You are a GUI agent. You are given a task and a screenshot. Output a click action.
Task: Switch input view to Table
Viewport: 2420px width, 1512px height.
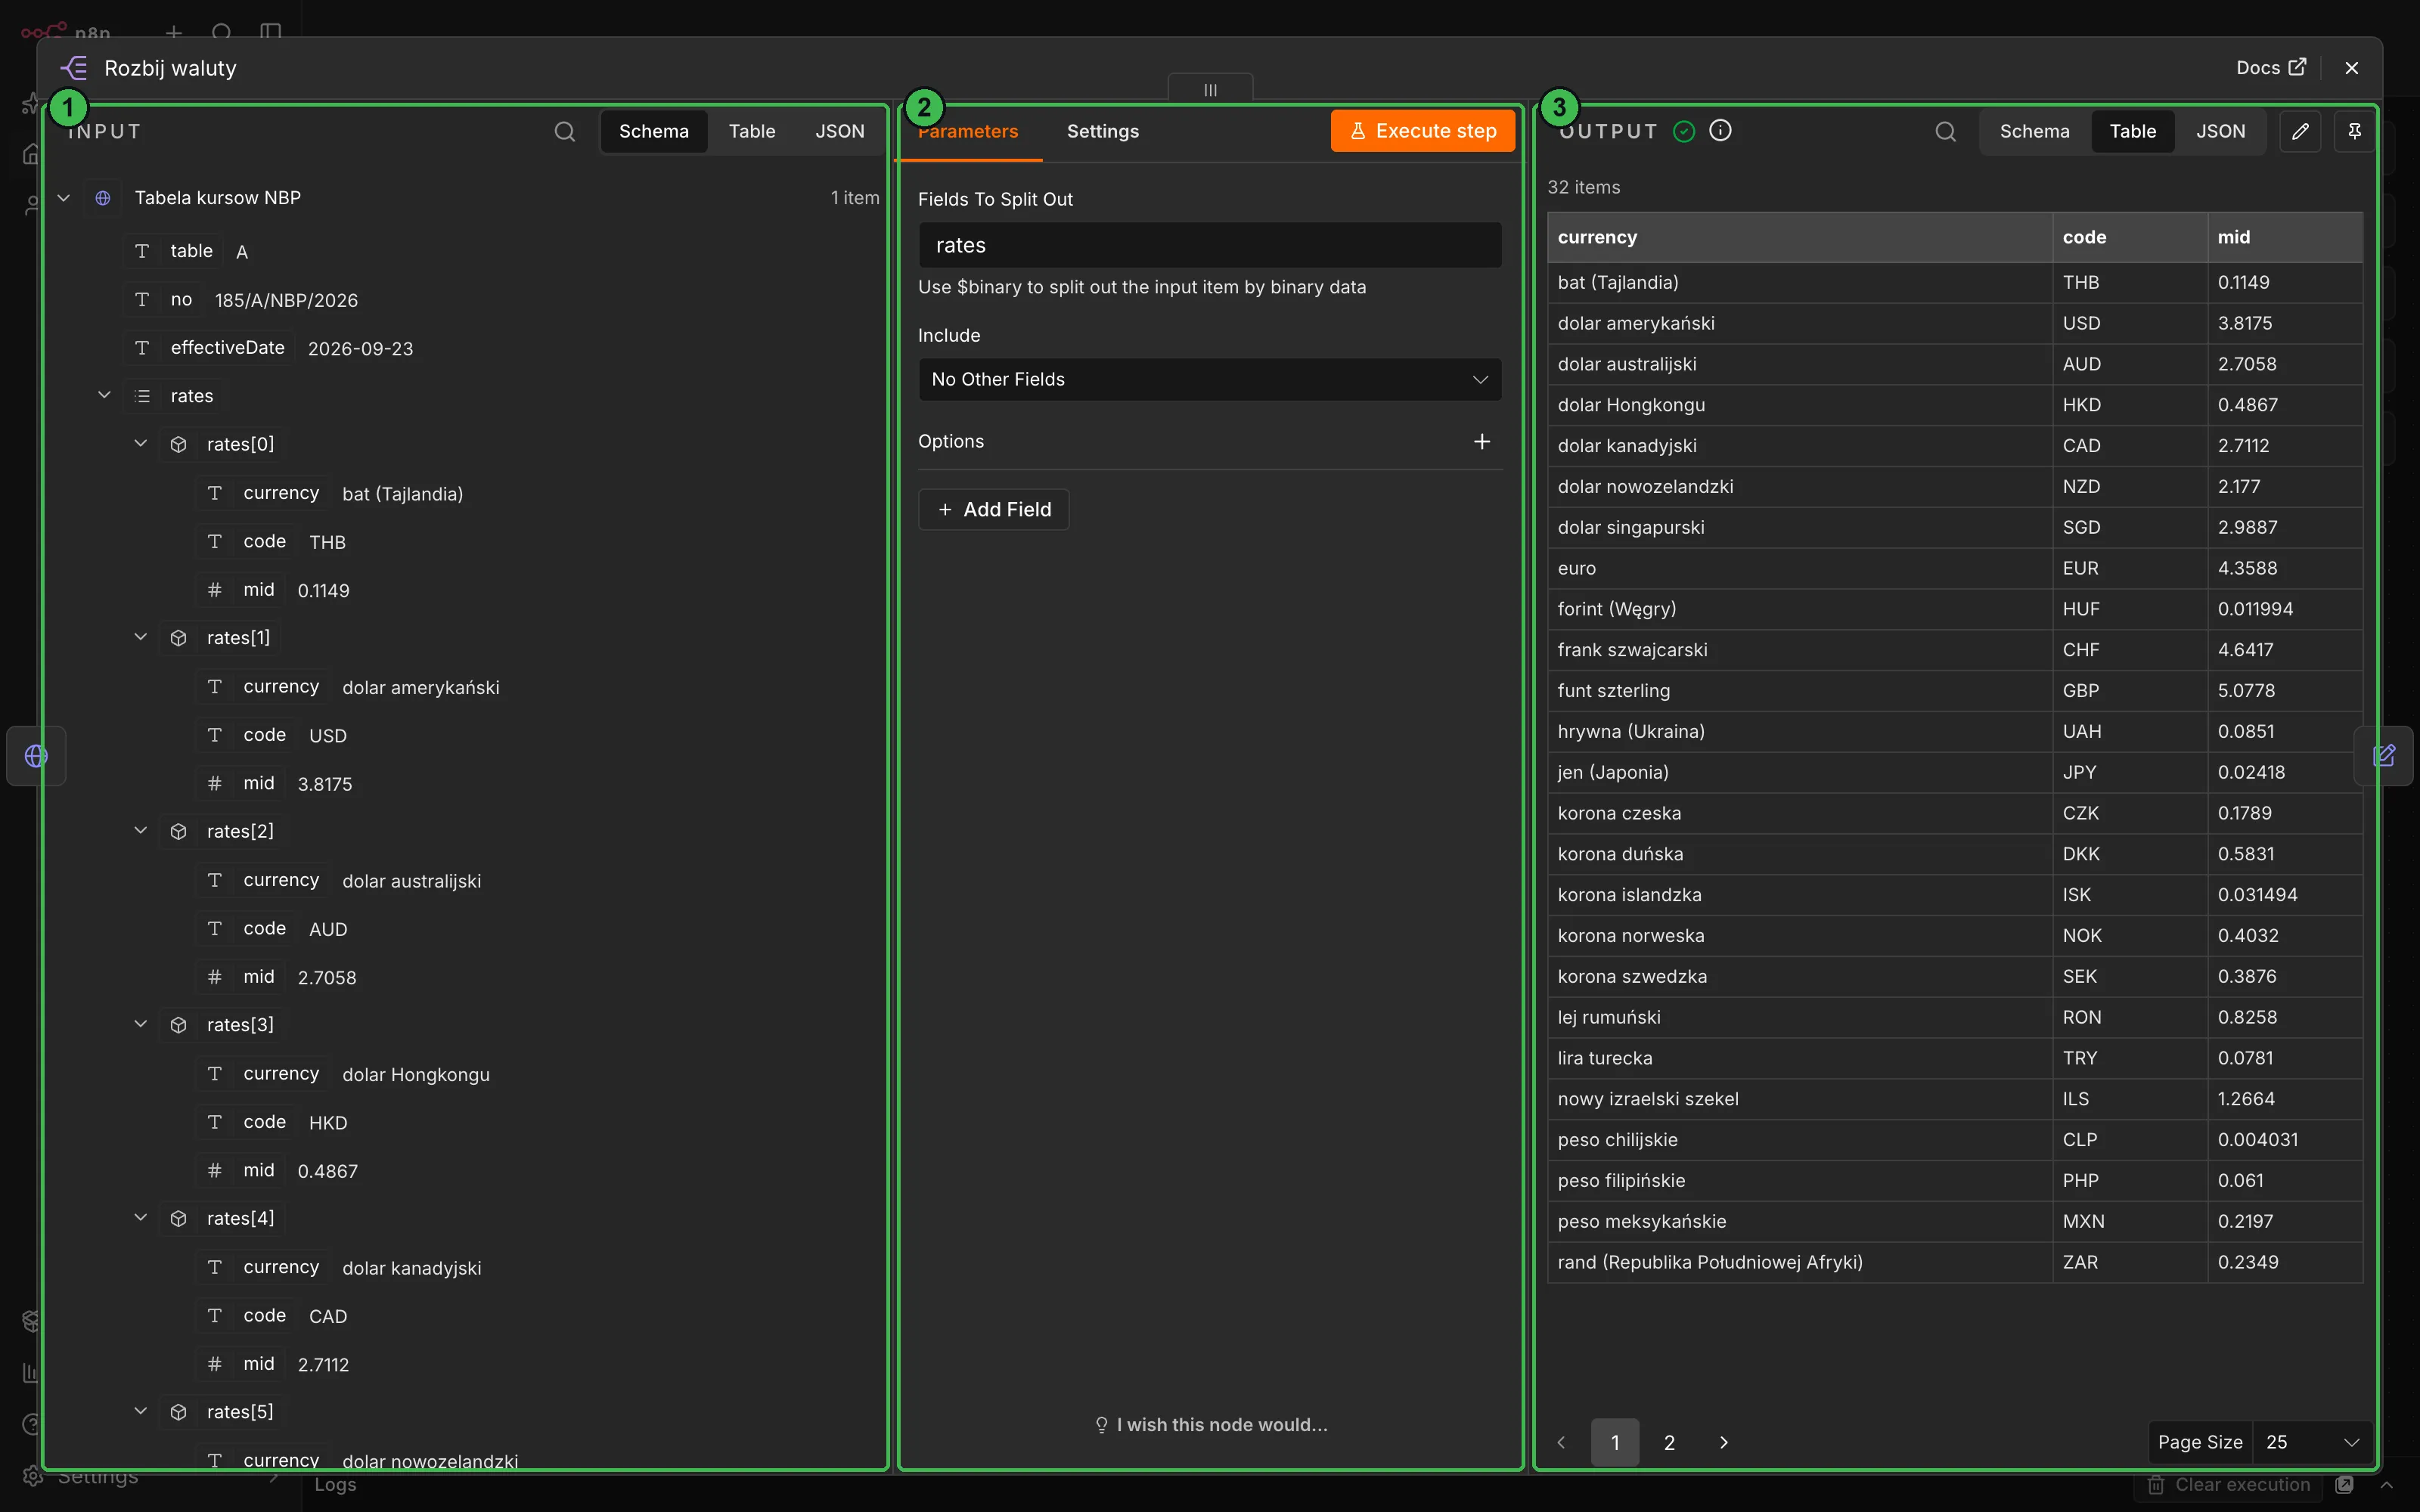click(752, 131)
